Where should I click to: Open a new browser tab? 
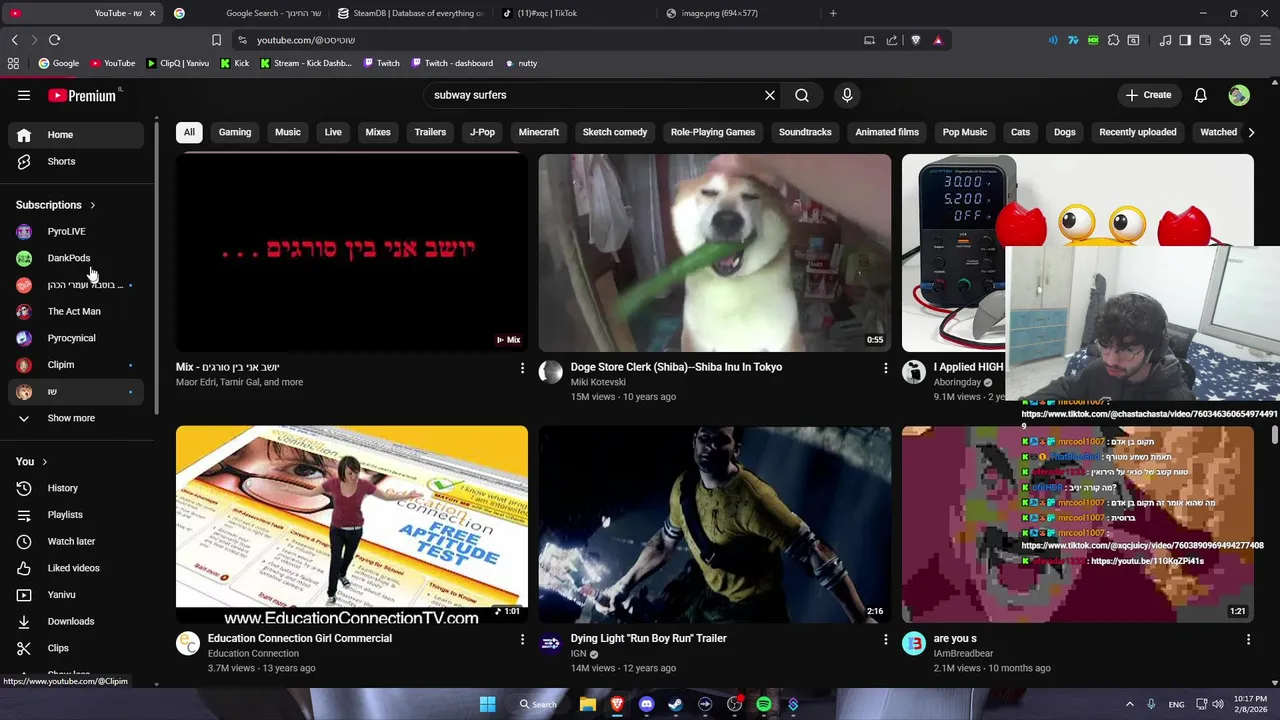833,13
